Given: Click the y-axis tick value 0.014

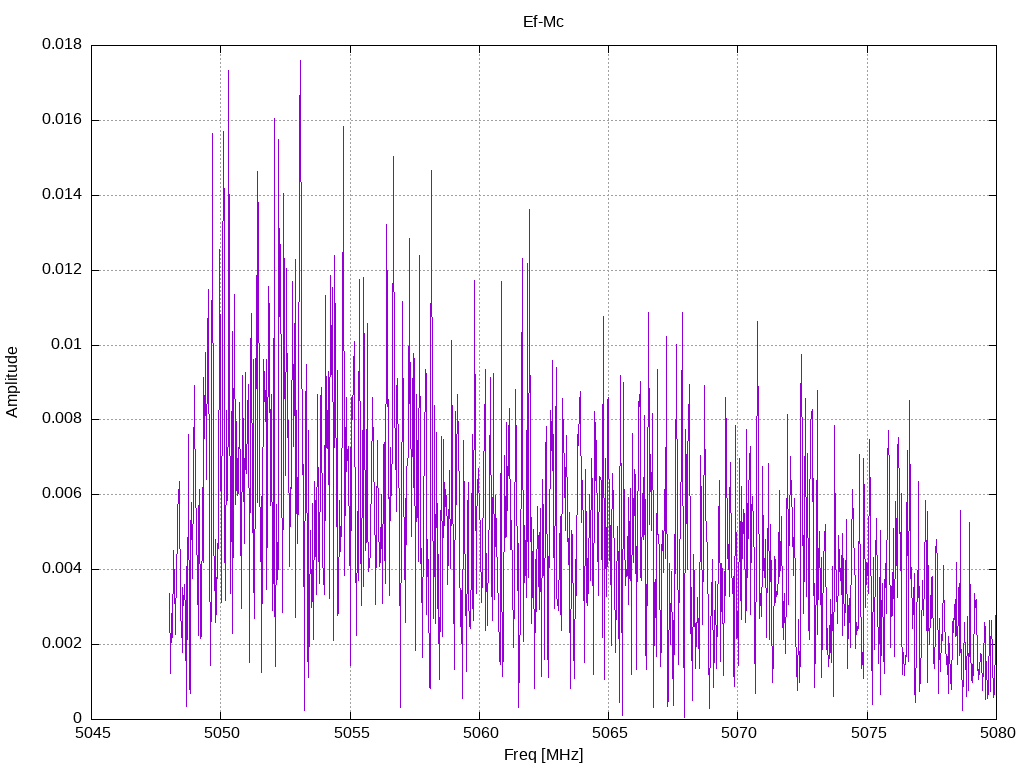Looking at the screenshot, I should coord(62,195).
